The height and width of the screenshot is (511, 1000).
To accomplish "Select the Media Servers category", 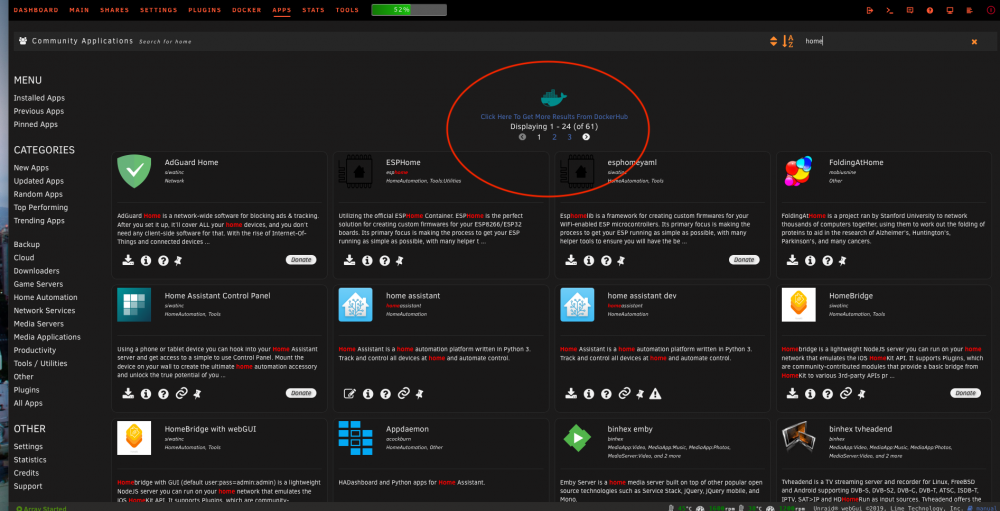I will pyautogui.click(x=40, y=324).
